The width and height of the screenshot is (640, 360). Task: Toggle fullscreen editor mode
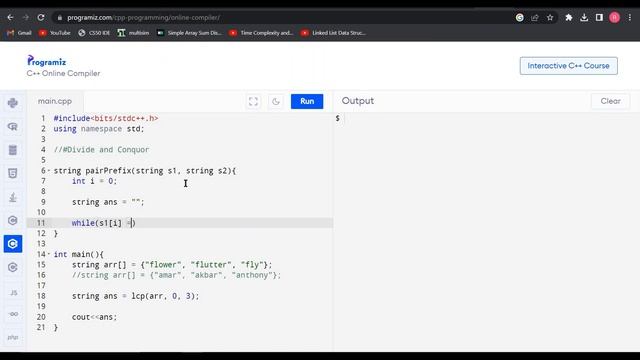253,101
